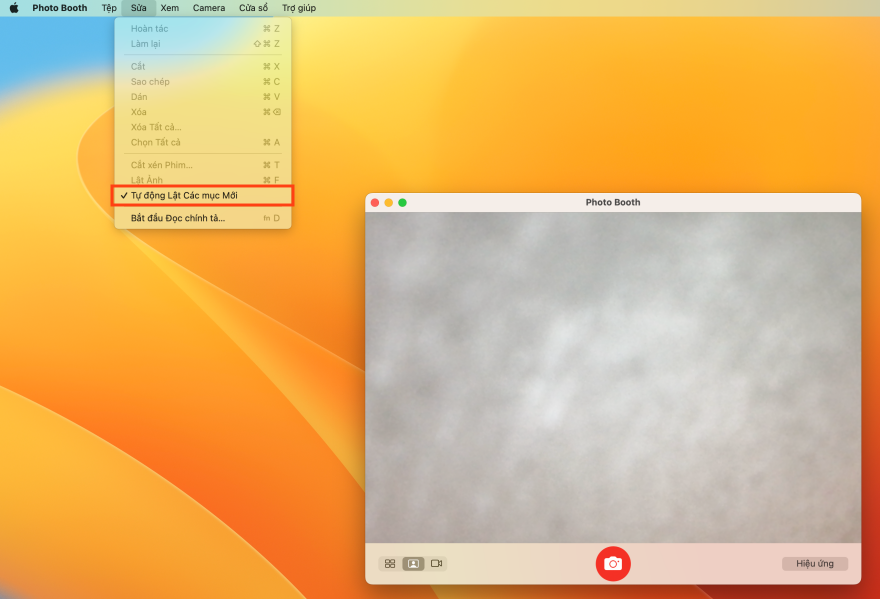This screenshot has height=599, width=880.
Task: Open the Cửa sổ menu
Action: pyautogui.click(x=253, y=8)
